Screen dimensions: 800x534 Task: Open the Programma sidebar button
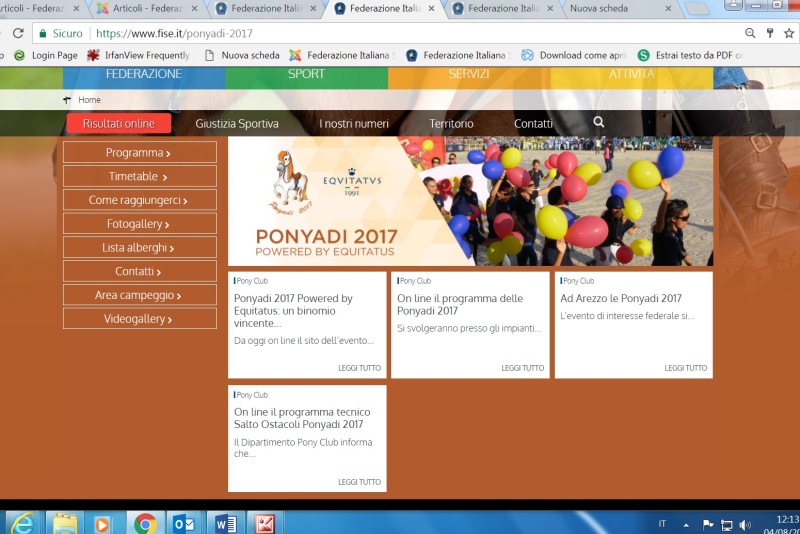coord(140,152)
